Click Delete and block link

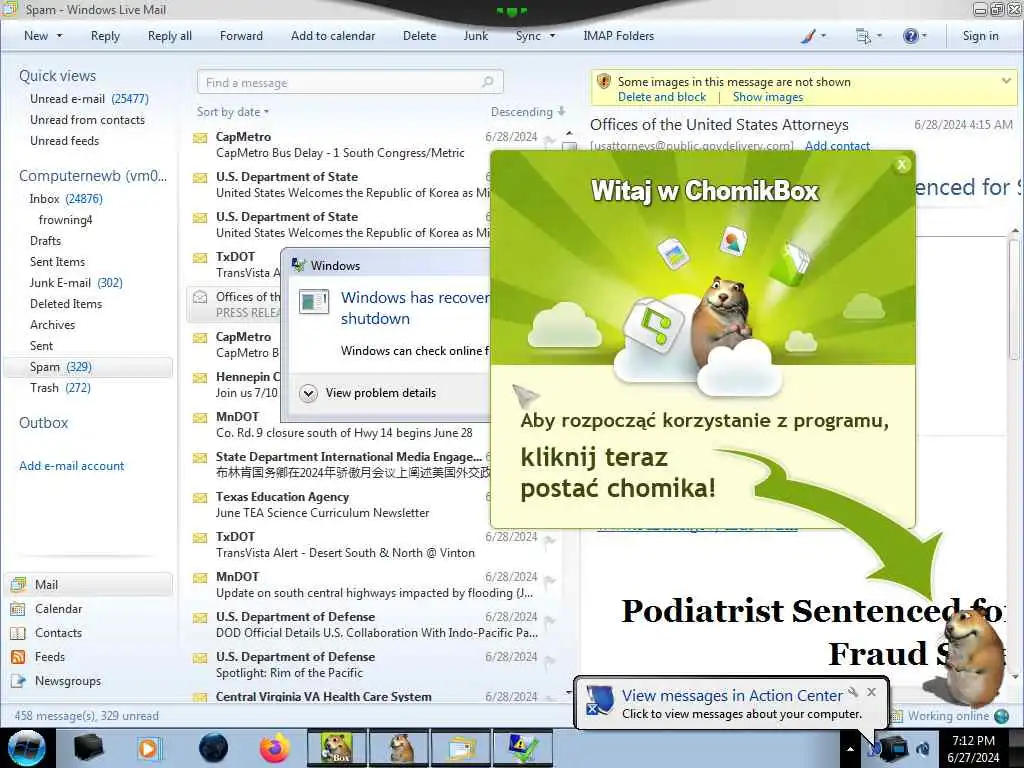coord(662,97)
